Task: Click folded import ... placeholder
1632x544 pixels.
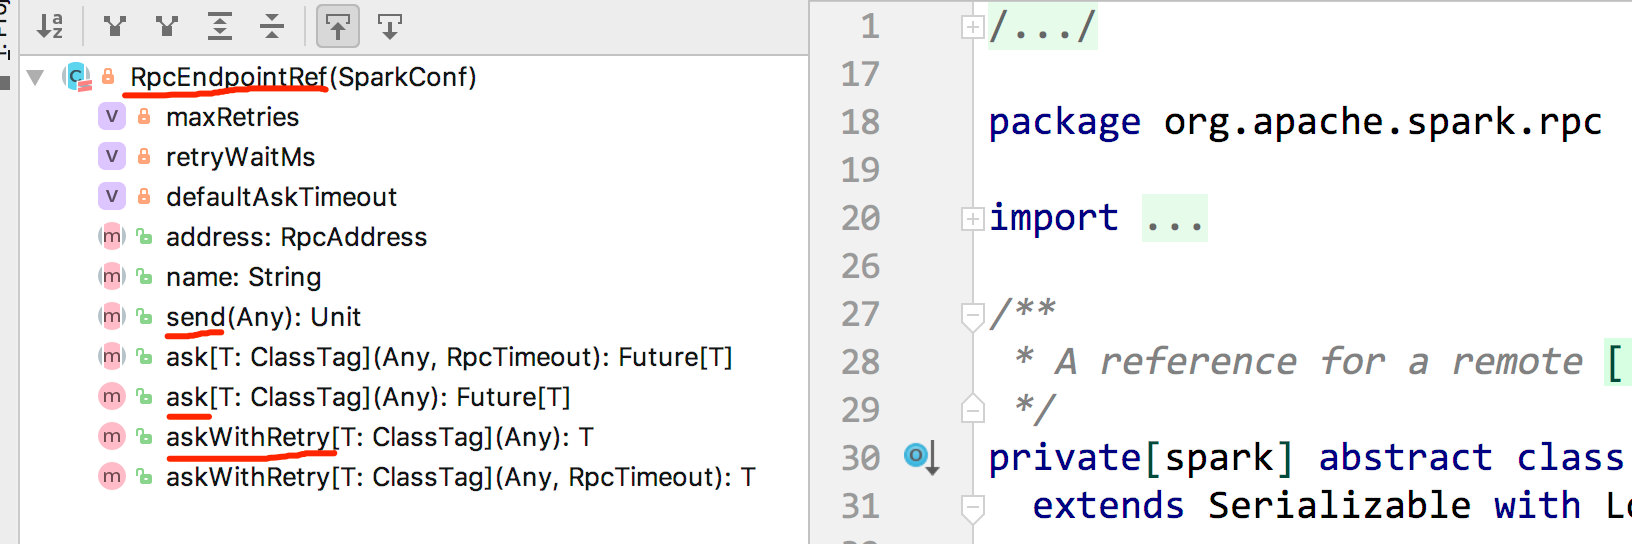Action: click(x=1175, y=218)
